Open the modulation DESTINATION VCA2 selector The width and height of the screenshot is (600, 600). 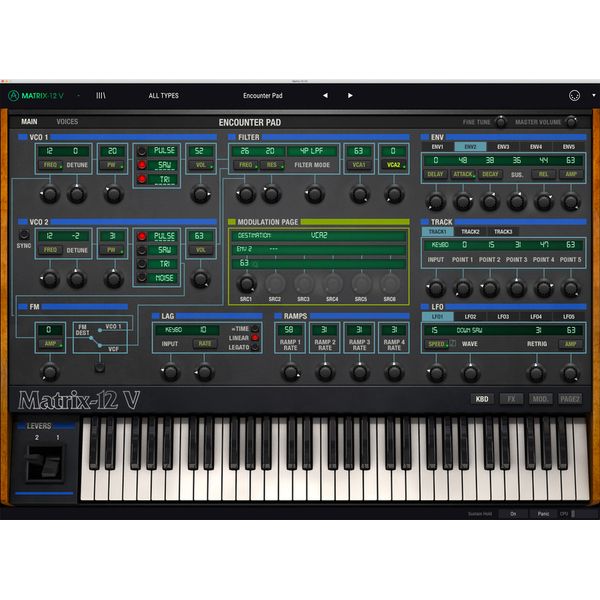pyautogui.click(x=319, y=235)
